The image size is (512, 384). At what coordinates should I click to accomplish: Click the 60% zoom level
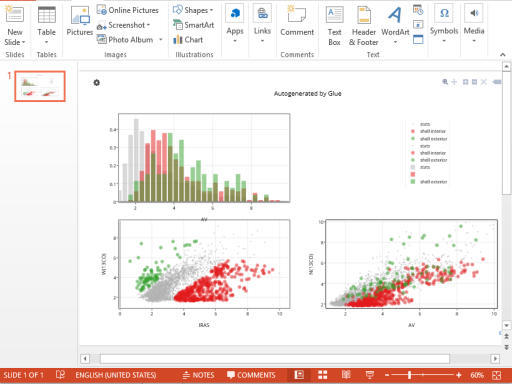477,375
